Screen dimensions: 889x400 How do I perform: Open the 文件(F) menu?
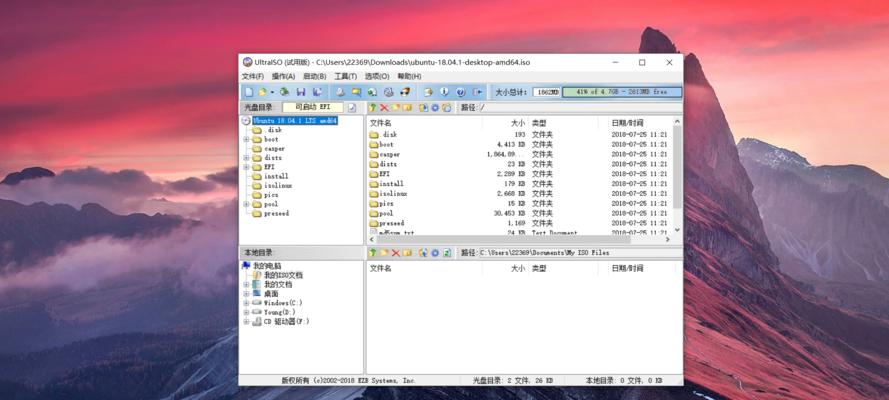click(253, 76)
